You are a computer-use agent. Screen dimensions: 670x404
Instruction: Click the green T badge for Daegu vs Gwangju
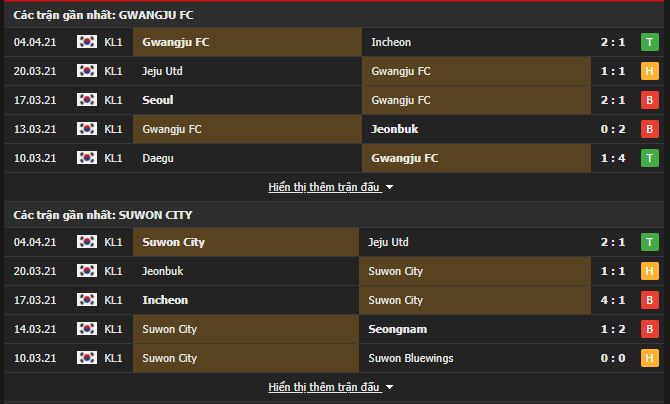click(649, 158)
